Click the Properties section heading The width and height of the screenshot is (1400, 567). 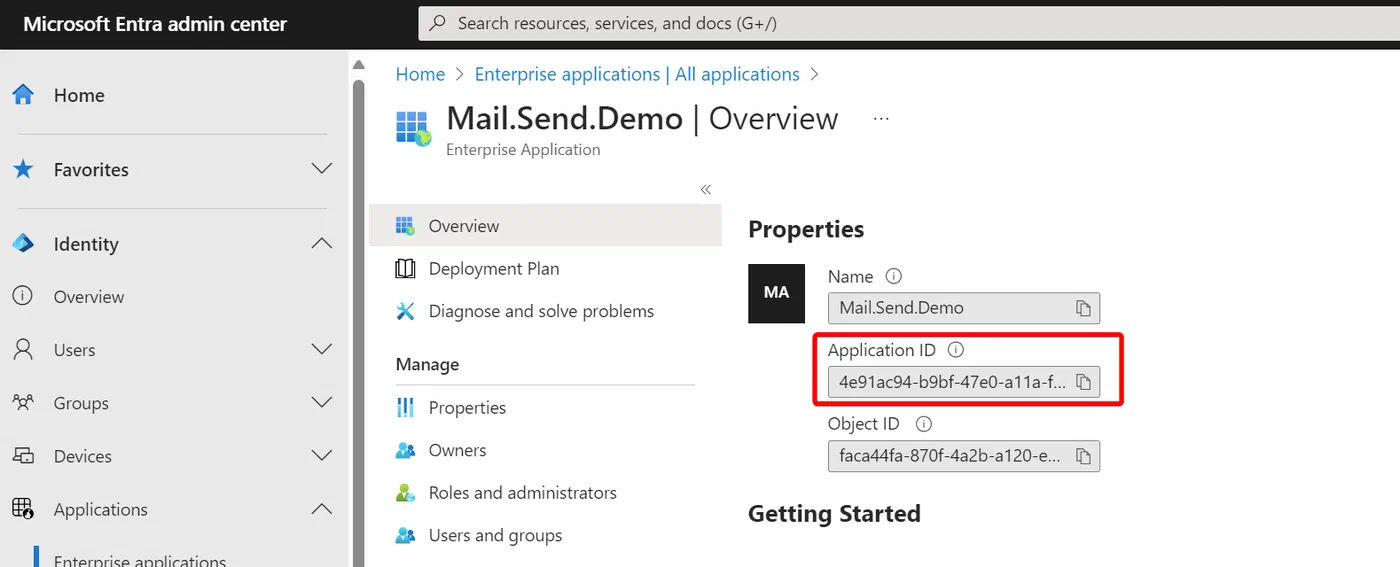[x=806, y=229]
